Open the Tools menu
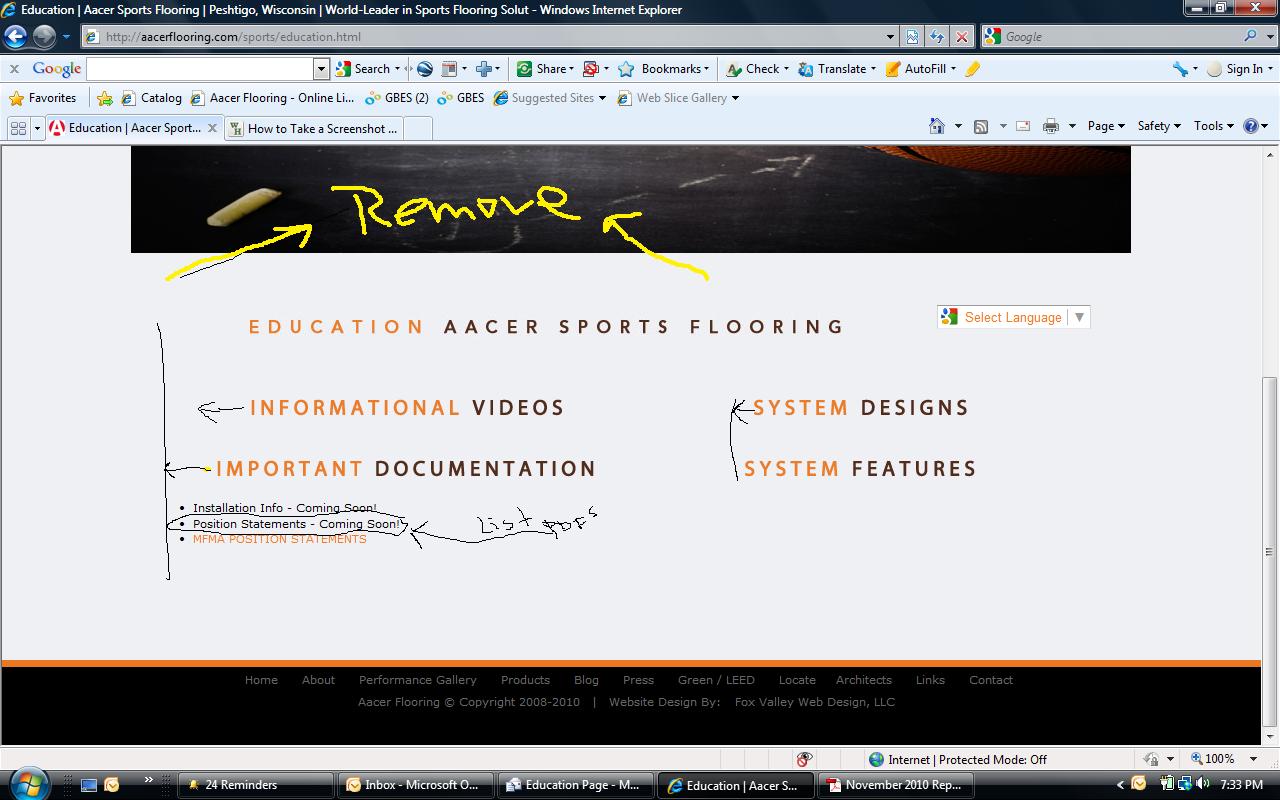Screen dimensions: 1280x800 pyautogui.click(x=1214, y=126)
